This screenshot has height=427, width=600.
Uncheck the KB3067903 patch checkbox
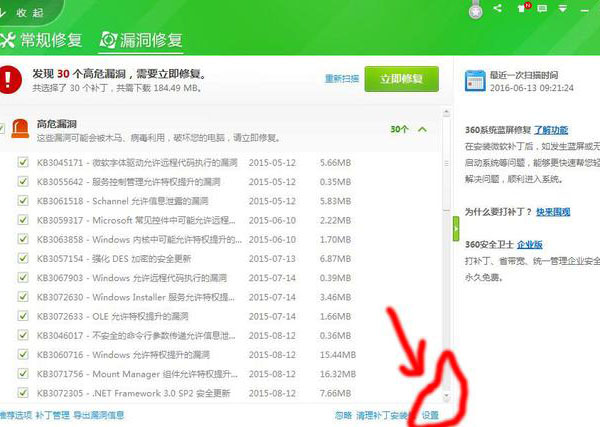(23, 277)
